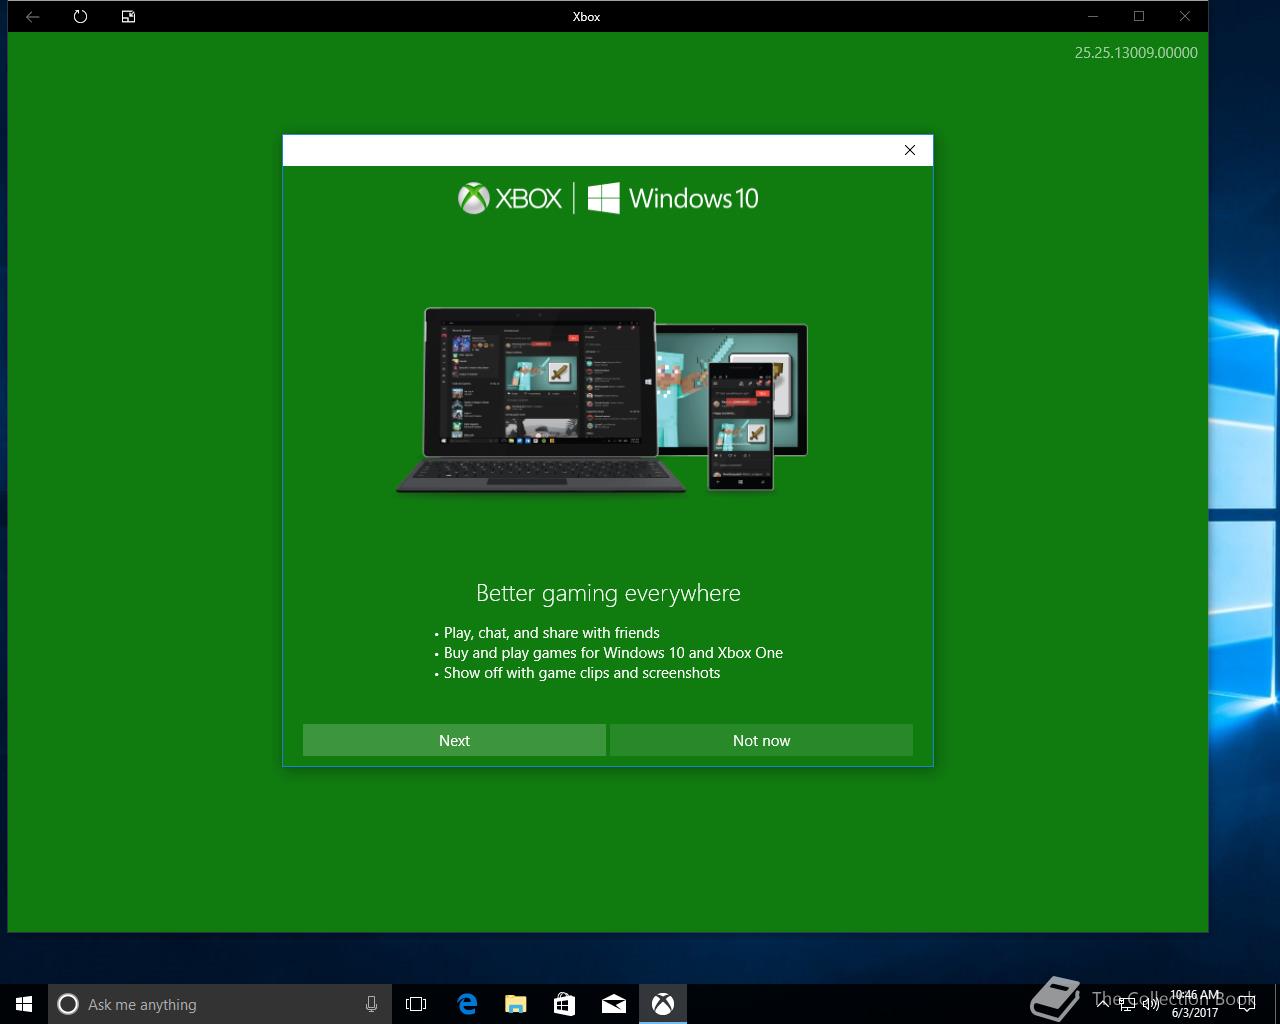Viewport: 1280px width, 1024px height.
Task: Open the Mail app from taskbar
Action: click(x=614, y=1004)
